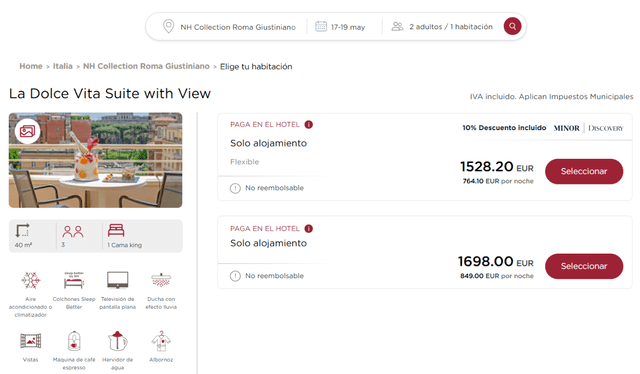Select the 1698.00 EUR rate with Seleccionar
The image size is (640, 374).
point(584,266)
